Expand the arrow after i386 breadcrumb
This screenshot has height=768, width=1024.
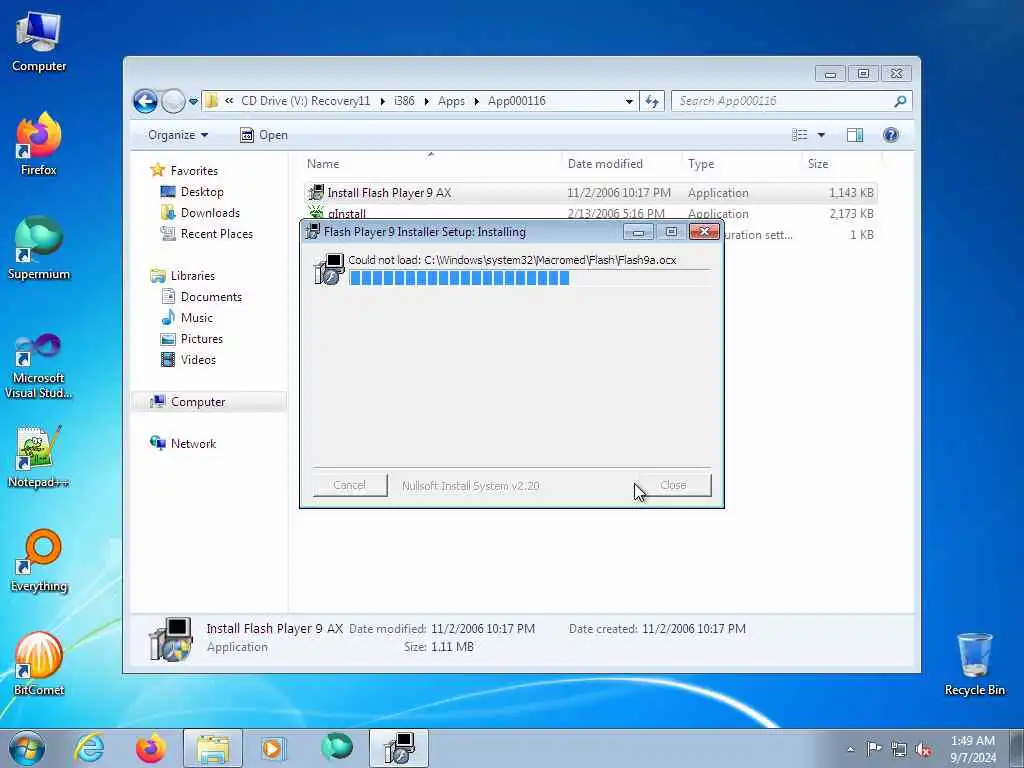426,101
